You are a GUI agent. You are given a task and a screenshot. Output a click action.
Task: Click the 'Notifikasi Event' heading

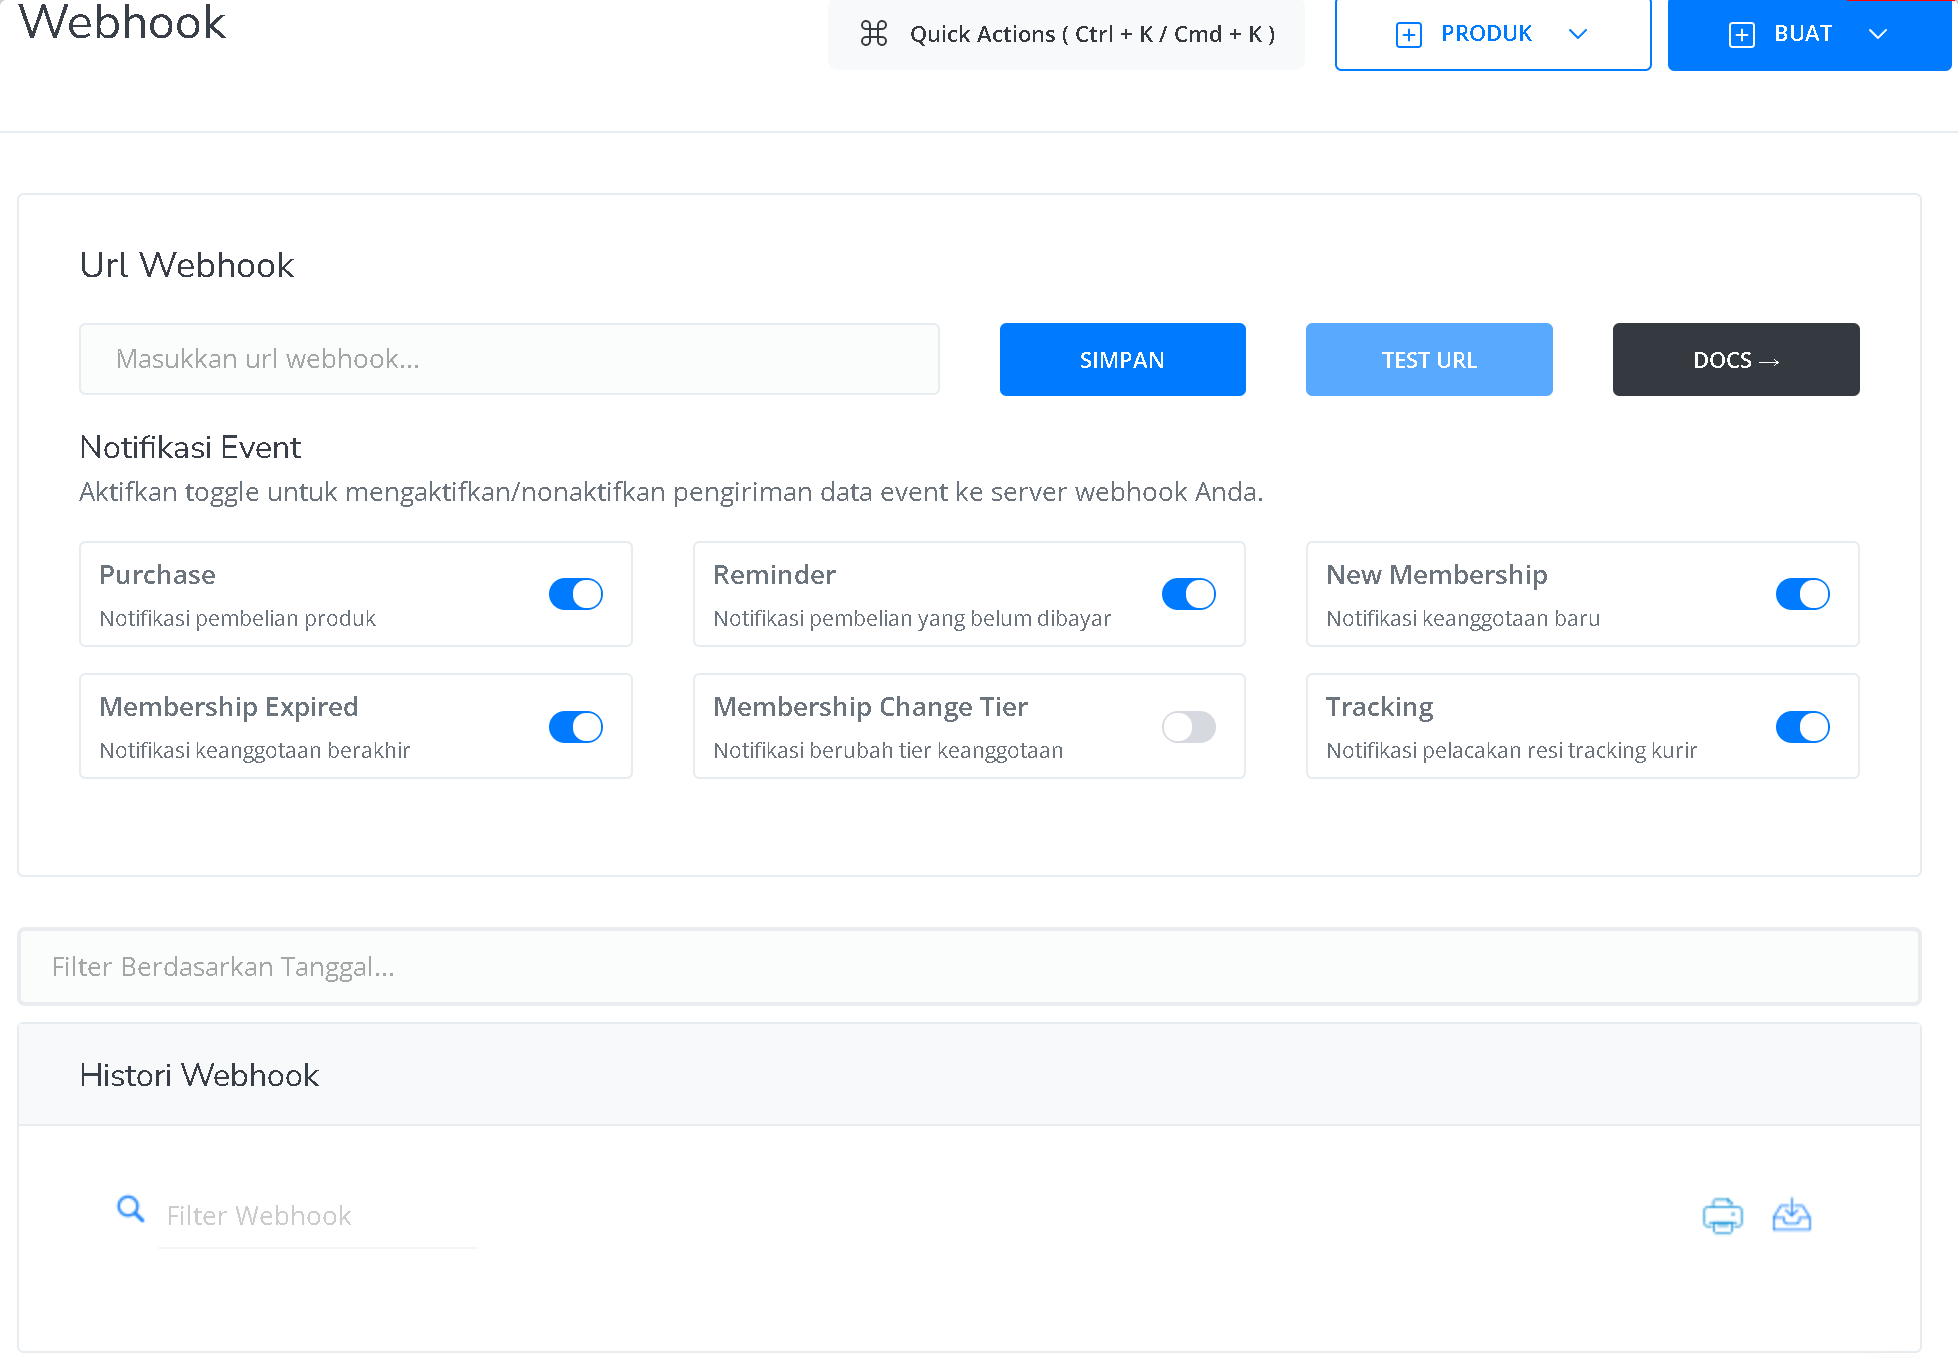point(190,447)
